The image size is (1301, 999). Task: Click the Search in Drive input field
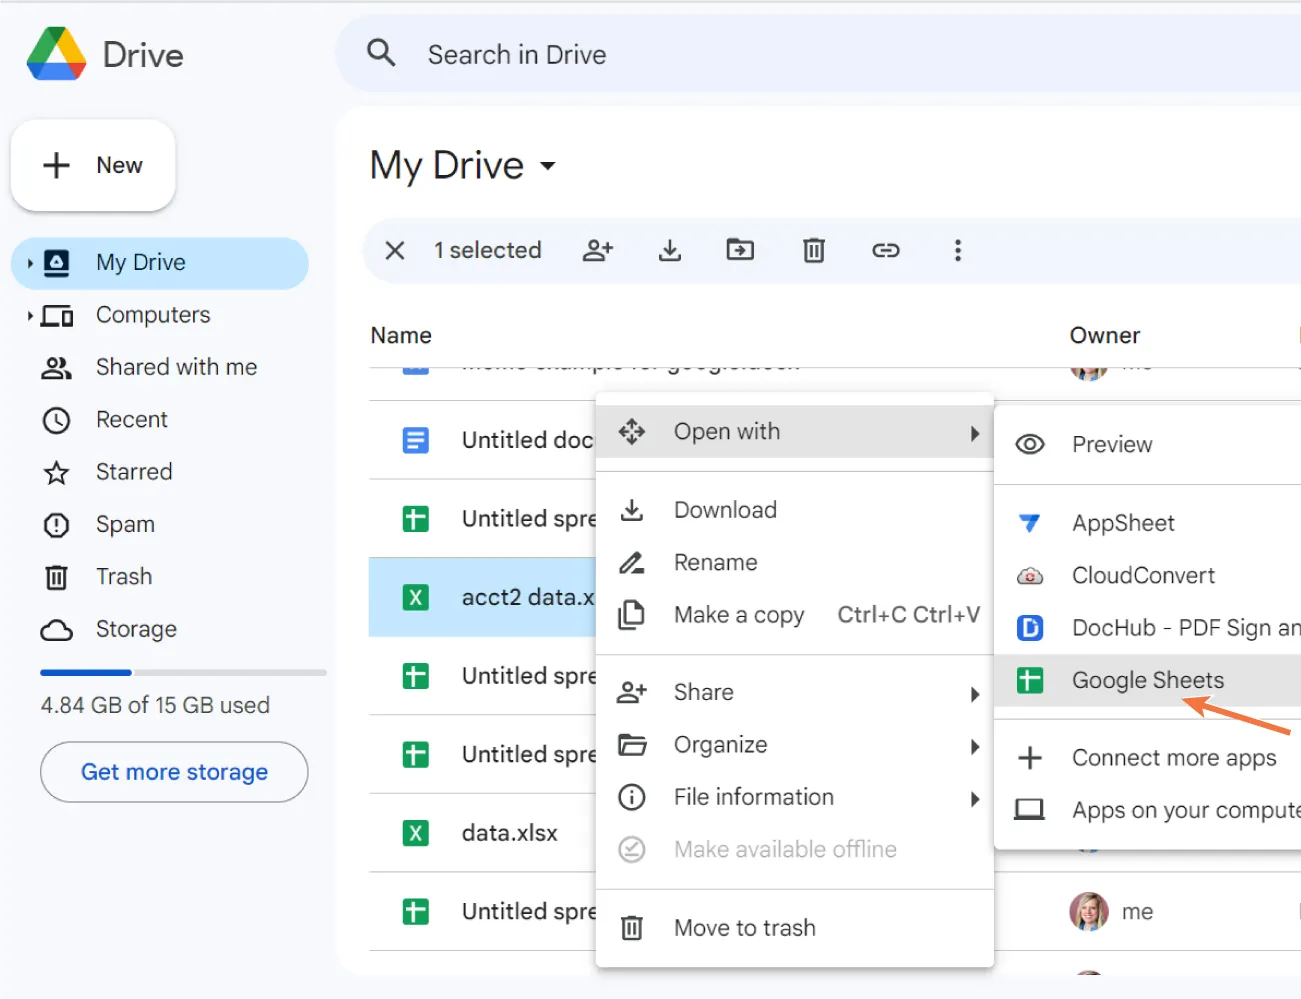(x=518, y=54)
